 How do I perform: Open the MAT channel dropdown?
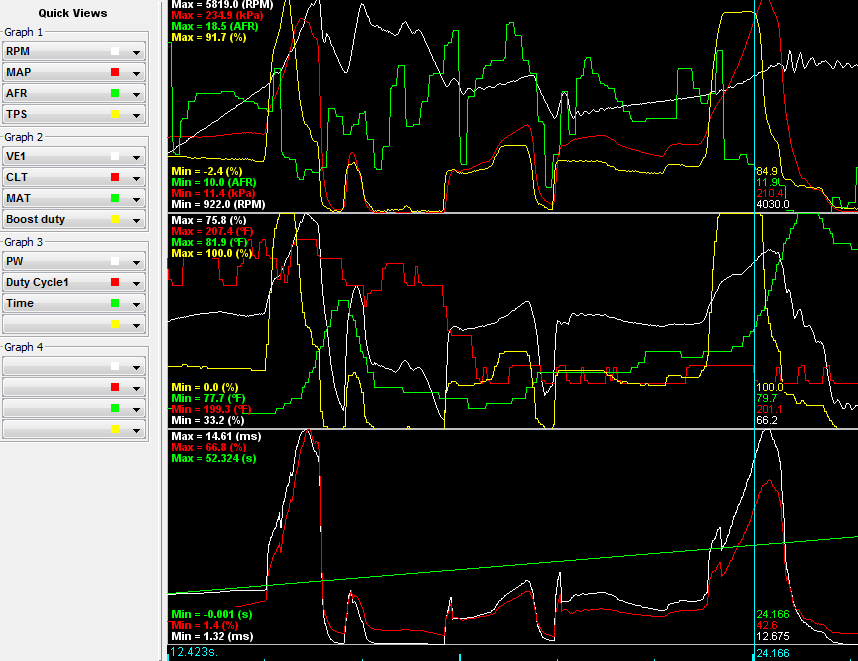[134, 198]
